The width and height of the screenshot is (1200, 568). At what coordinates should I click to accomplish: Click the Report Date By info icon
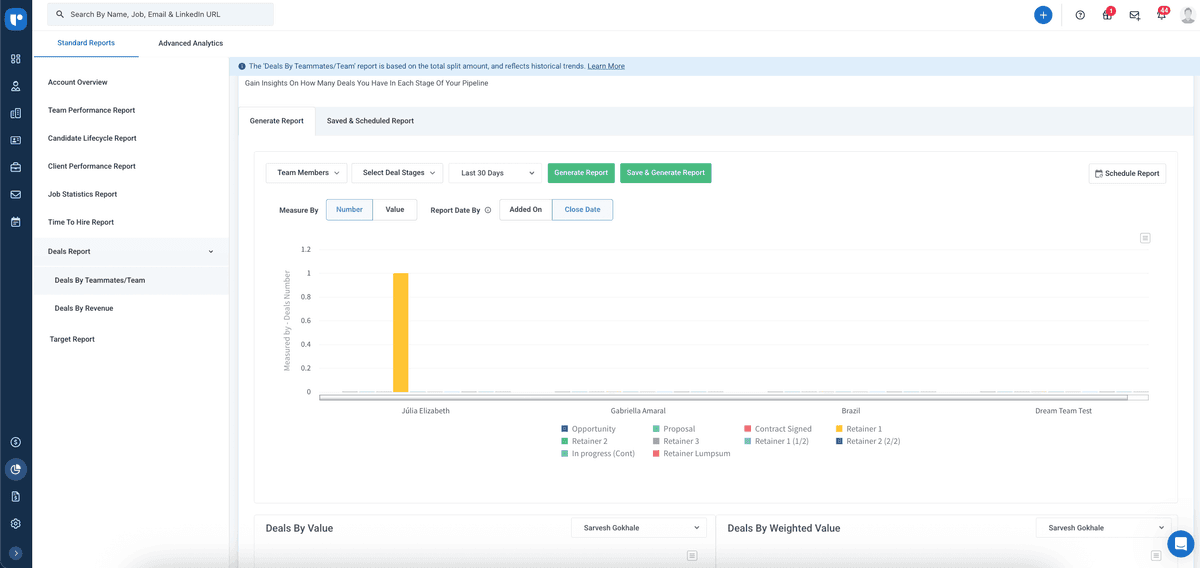click(488, 211)
